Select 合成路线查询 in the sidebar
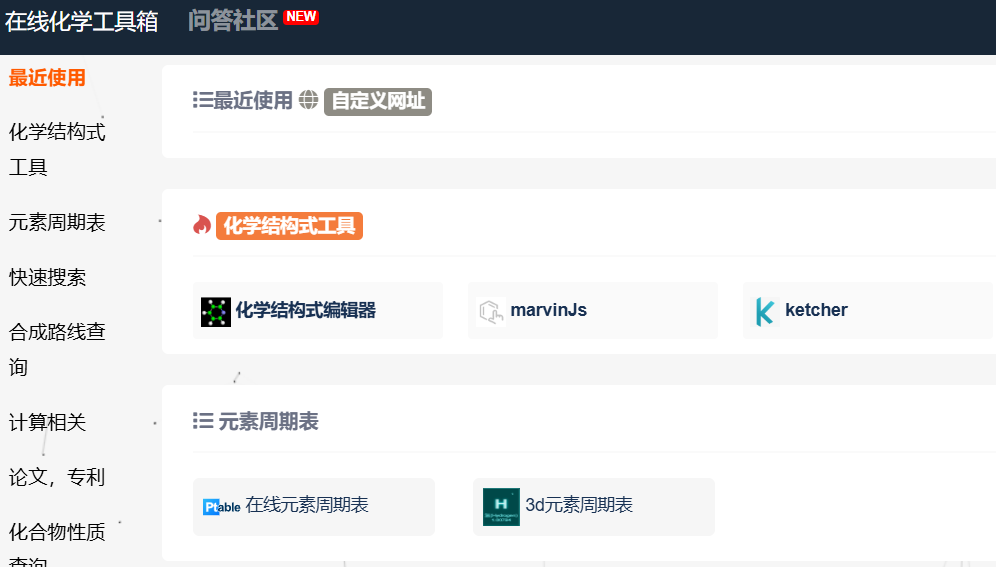Screen dimensions: 996x567 click(x=57, y=349)
